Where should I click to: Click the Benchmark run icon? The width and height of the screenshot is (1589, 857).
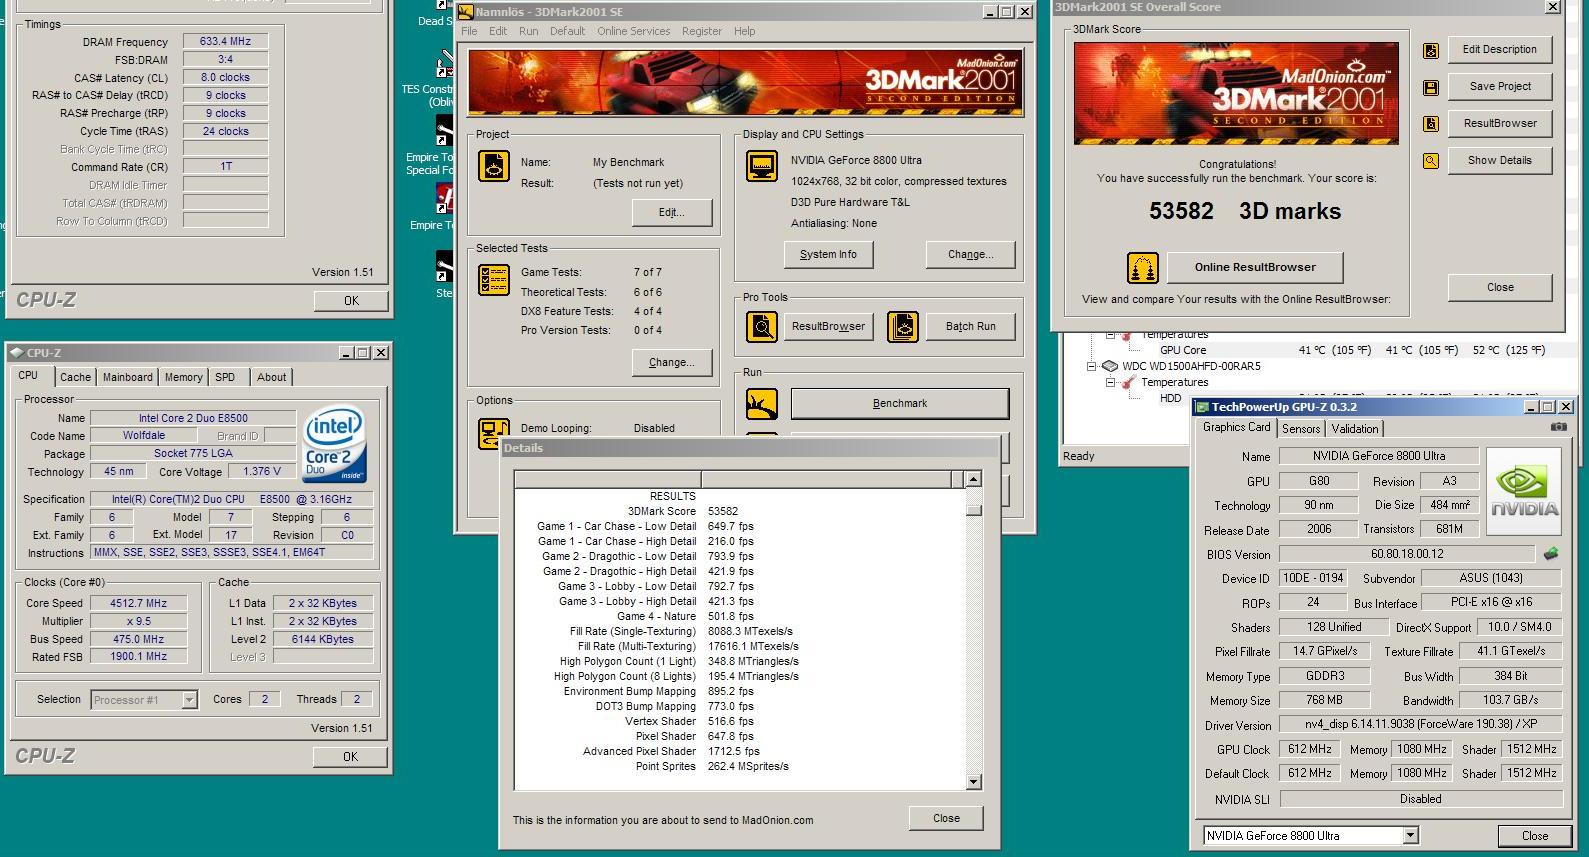[762, 403]
